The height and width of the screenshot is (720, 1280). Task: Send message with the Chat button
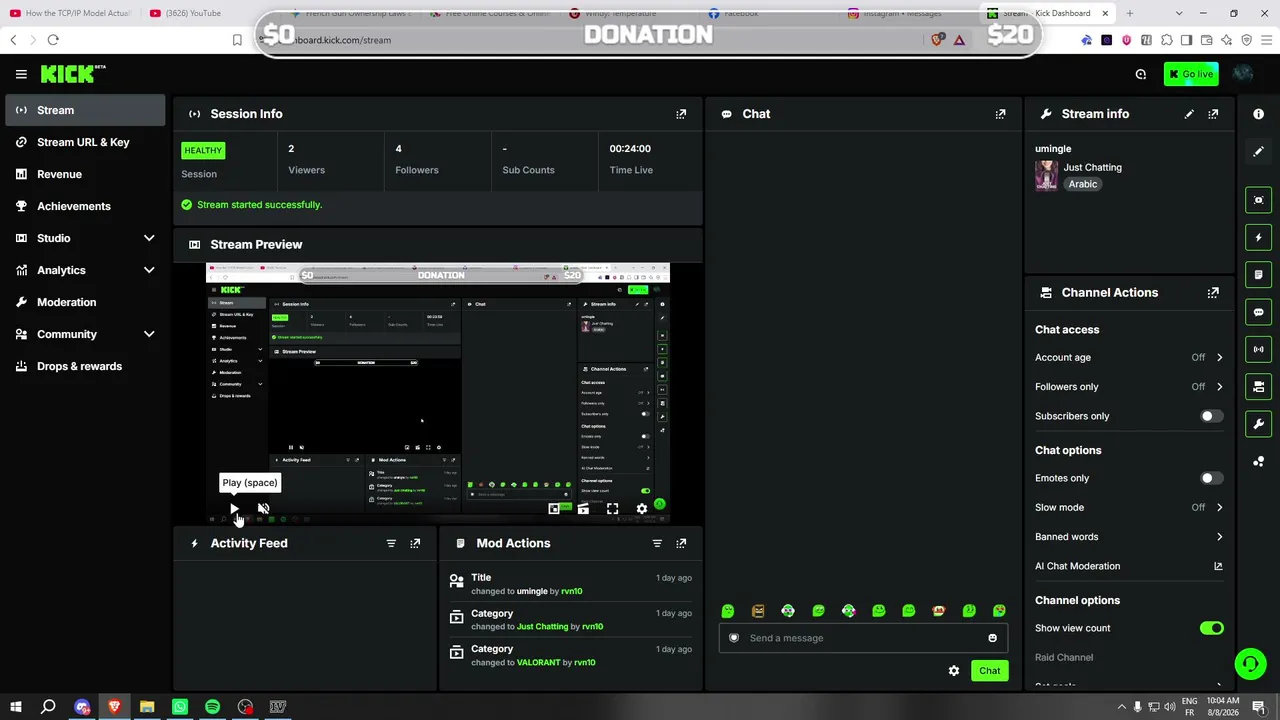(x=989, y=671)
